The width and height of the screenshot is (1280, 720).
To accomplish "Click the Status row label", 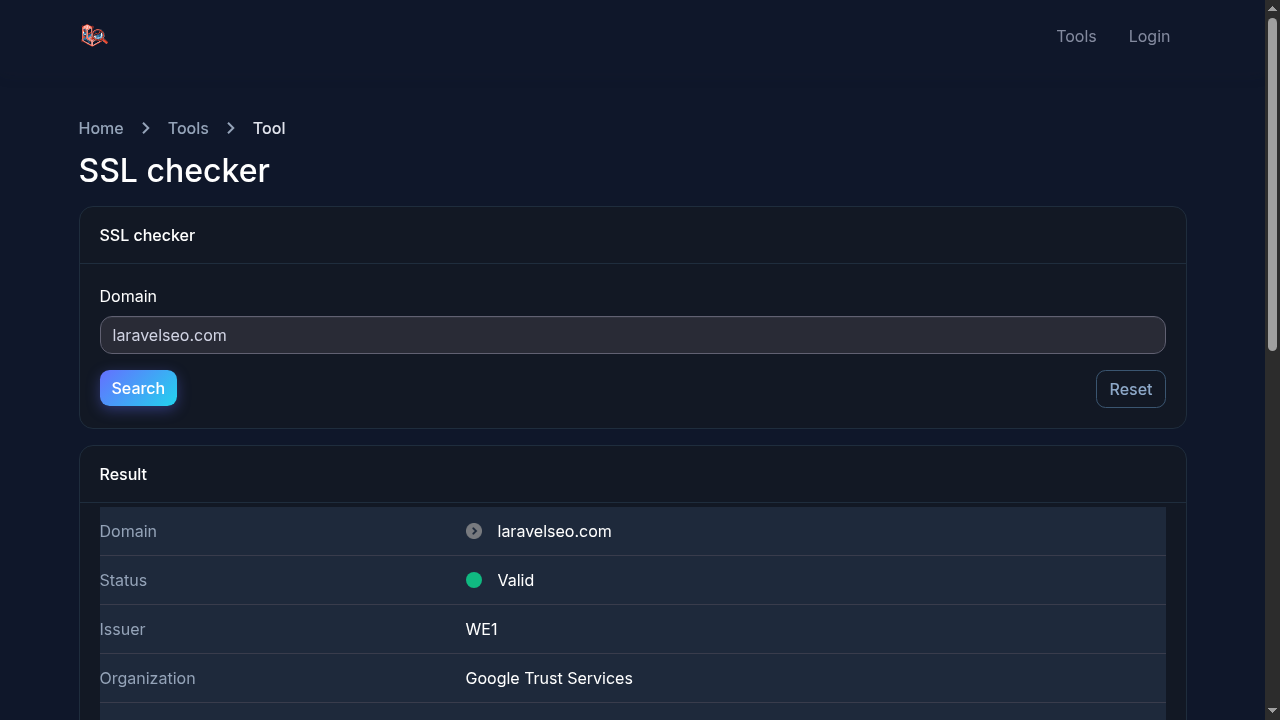I will point(123,580).
